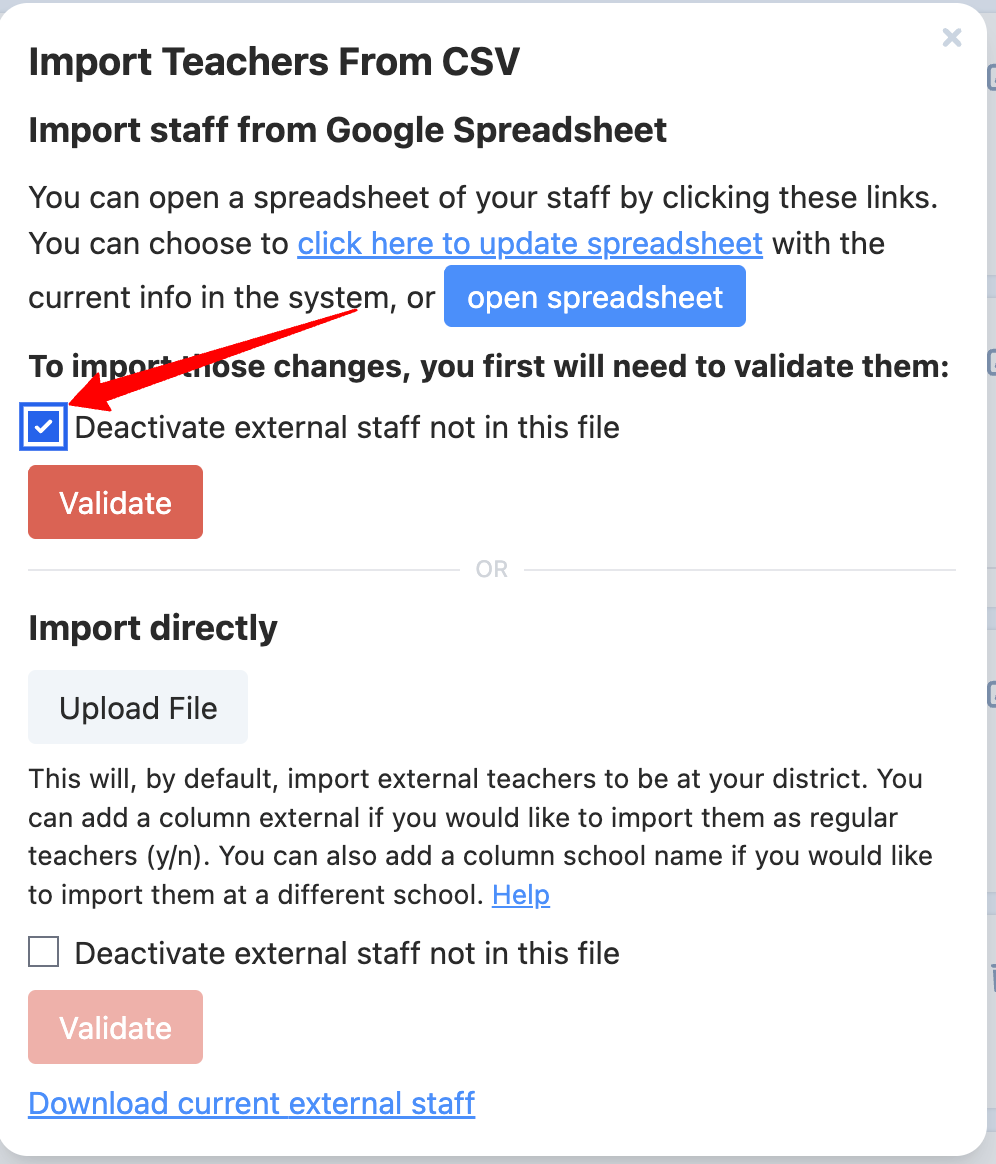This screenshot has width=996, height=1164.
Task: Click Upload File under Import directly
Action: [137, 707]
